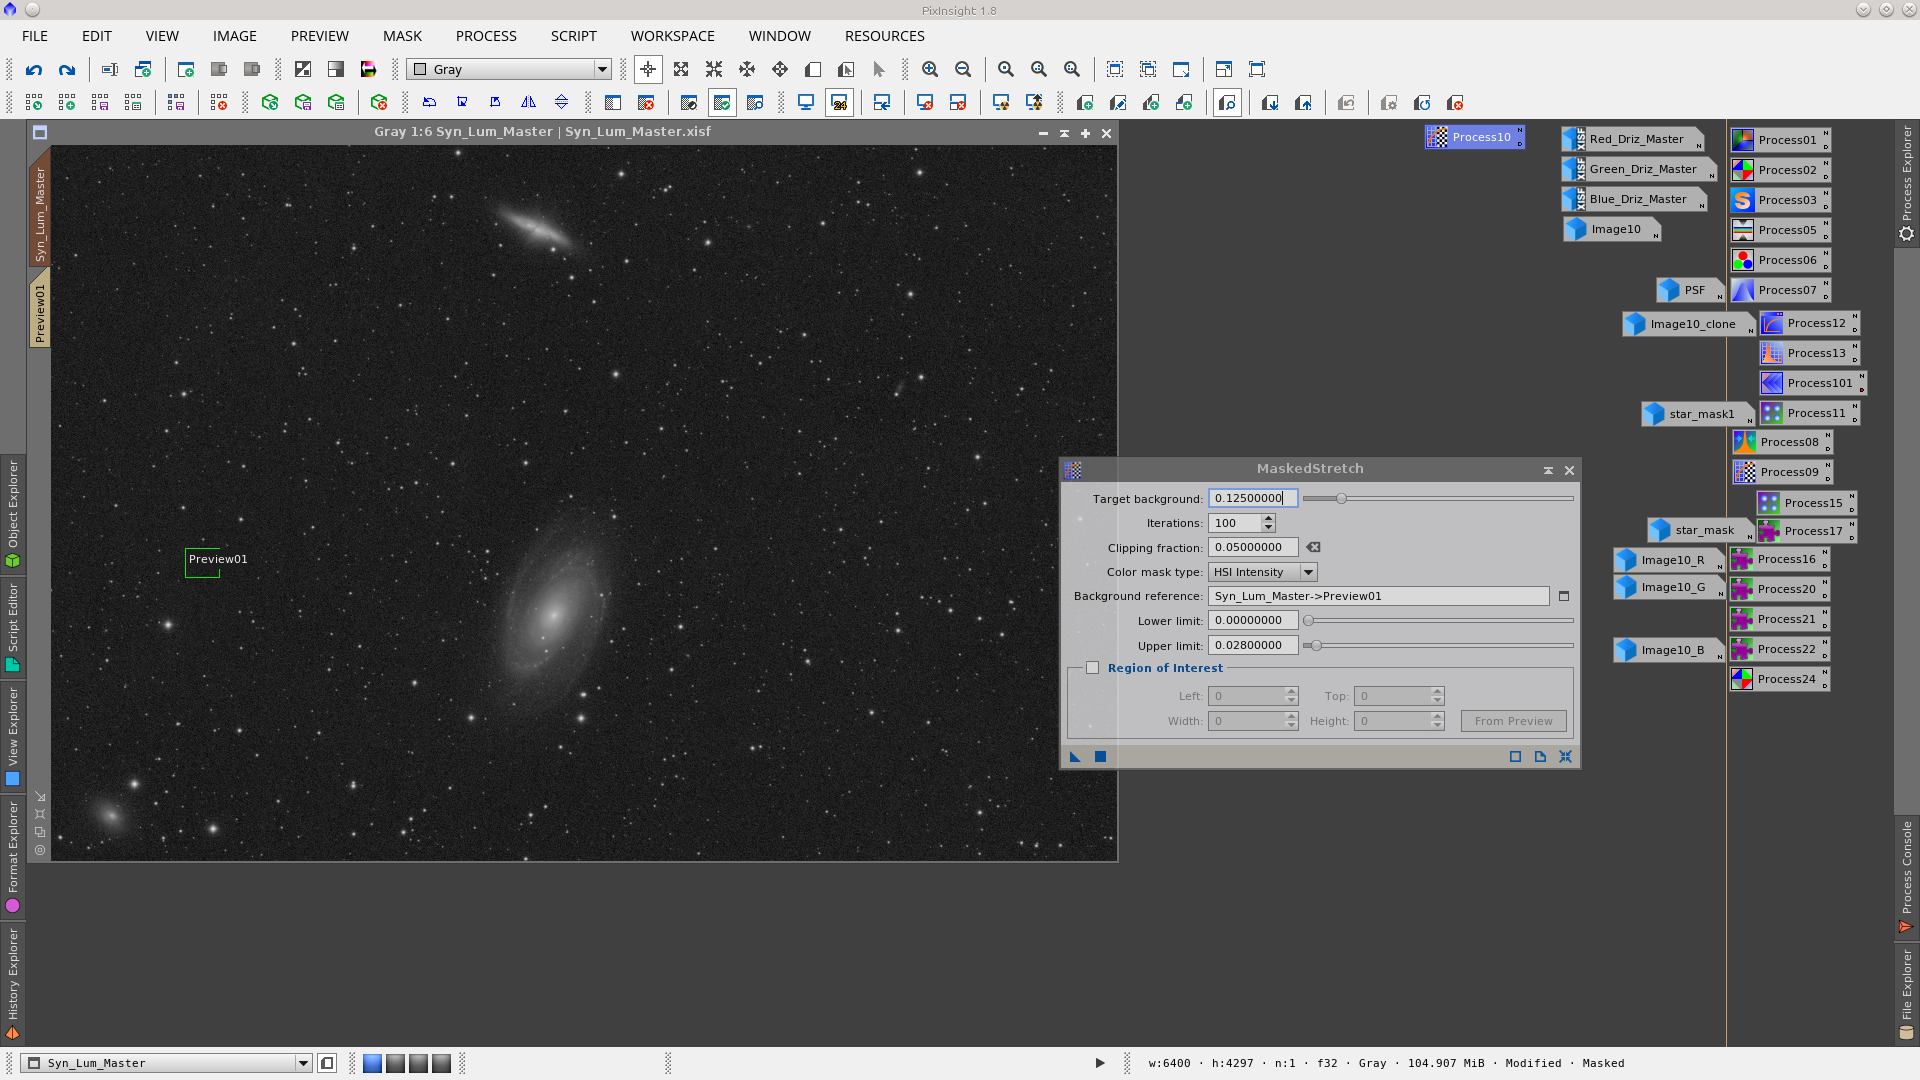Select the arrow pointer tool in toolbar
This screenshot has height=1080, width=1920.
click(x=879, y=70)
